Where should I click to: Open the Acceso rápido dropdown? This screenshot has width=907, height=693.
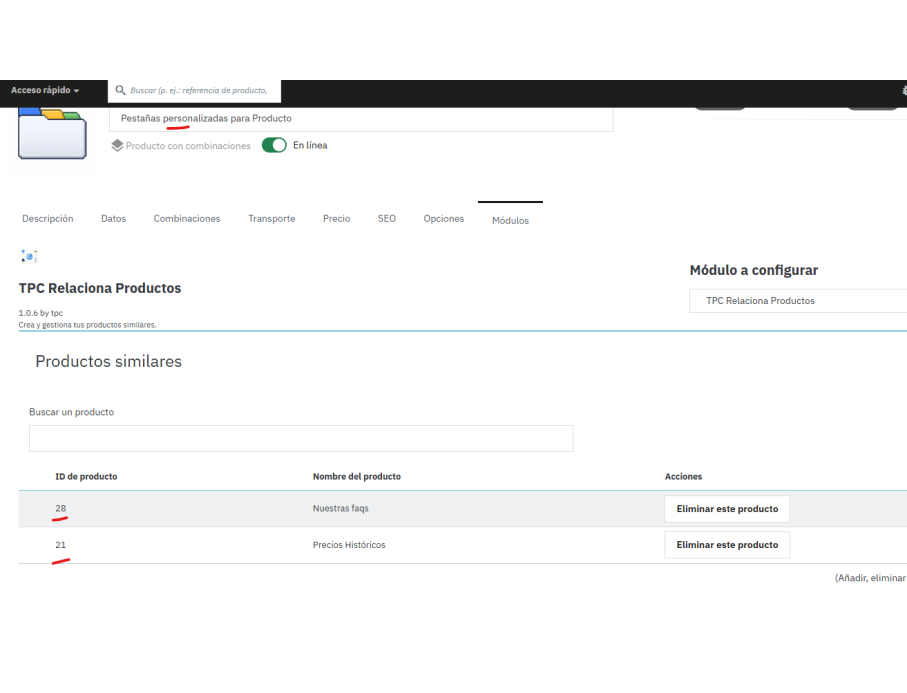pyautogui.click(x=45, y=90)
